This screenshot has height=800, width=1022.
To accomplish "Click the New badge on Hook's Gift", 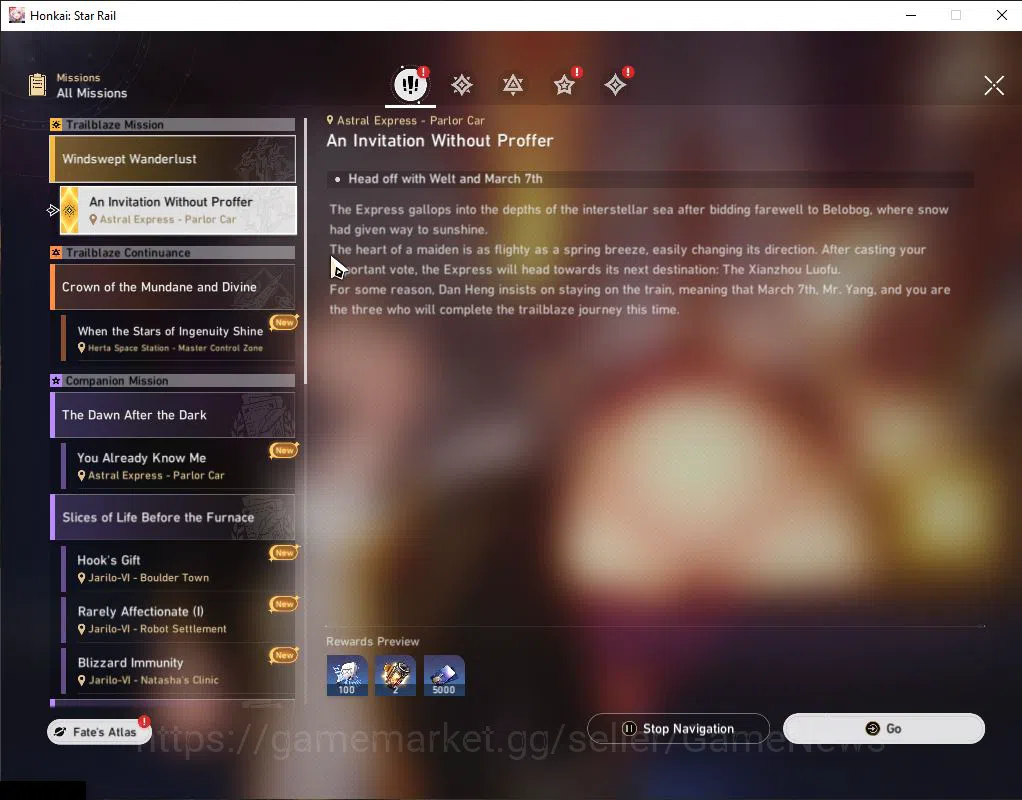I will pyautogui.click(x=284, y=553).
